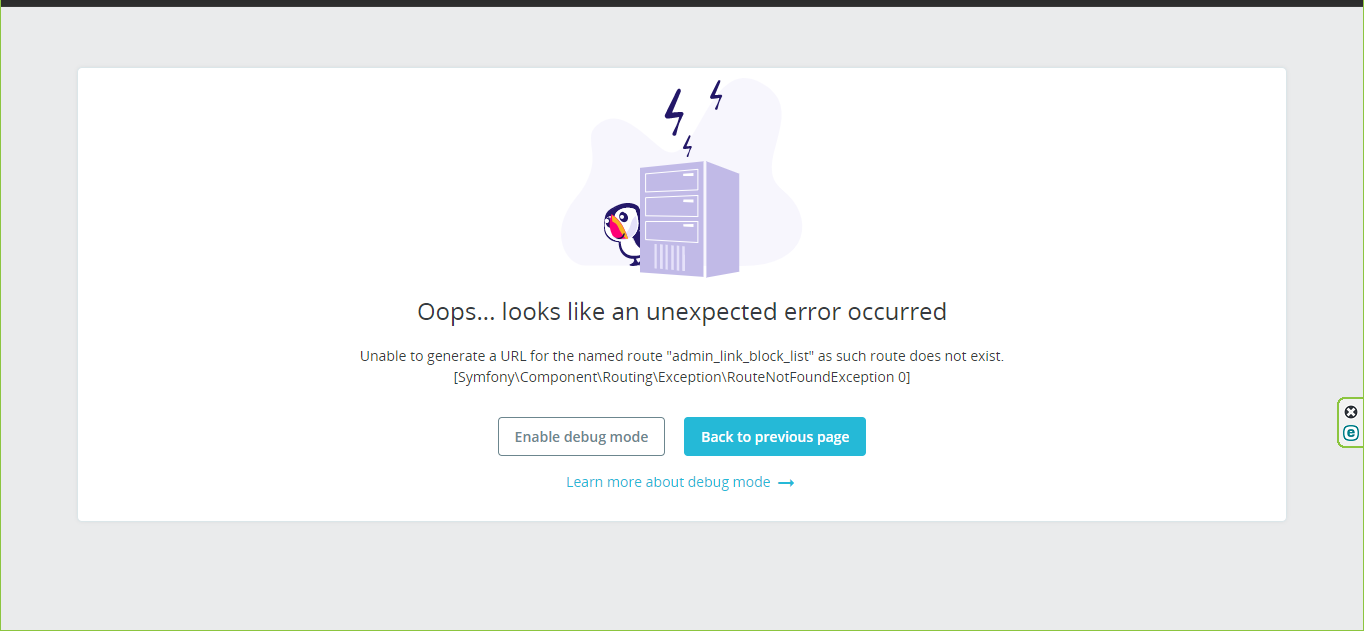Click the large lightning bolt above the server
Image resolution: width=1364 pixels, height=631 pixels.
coord(675,112)
